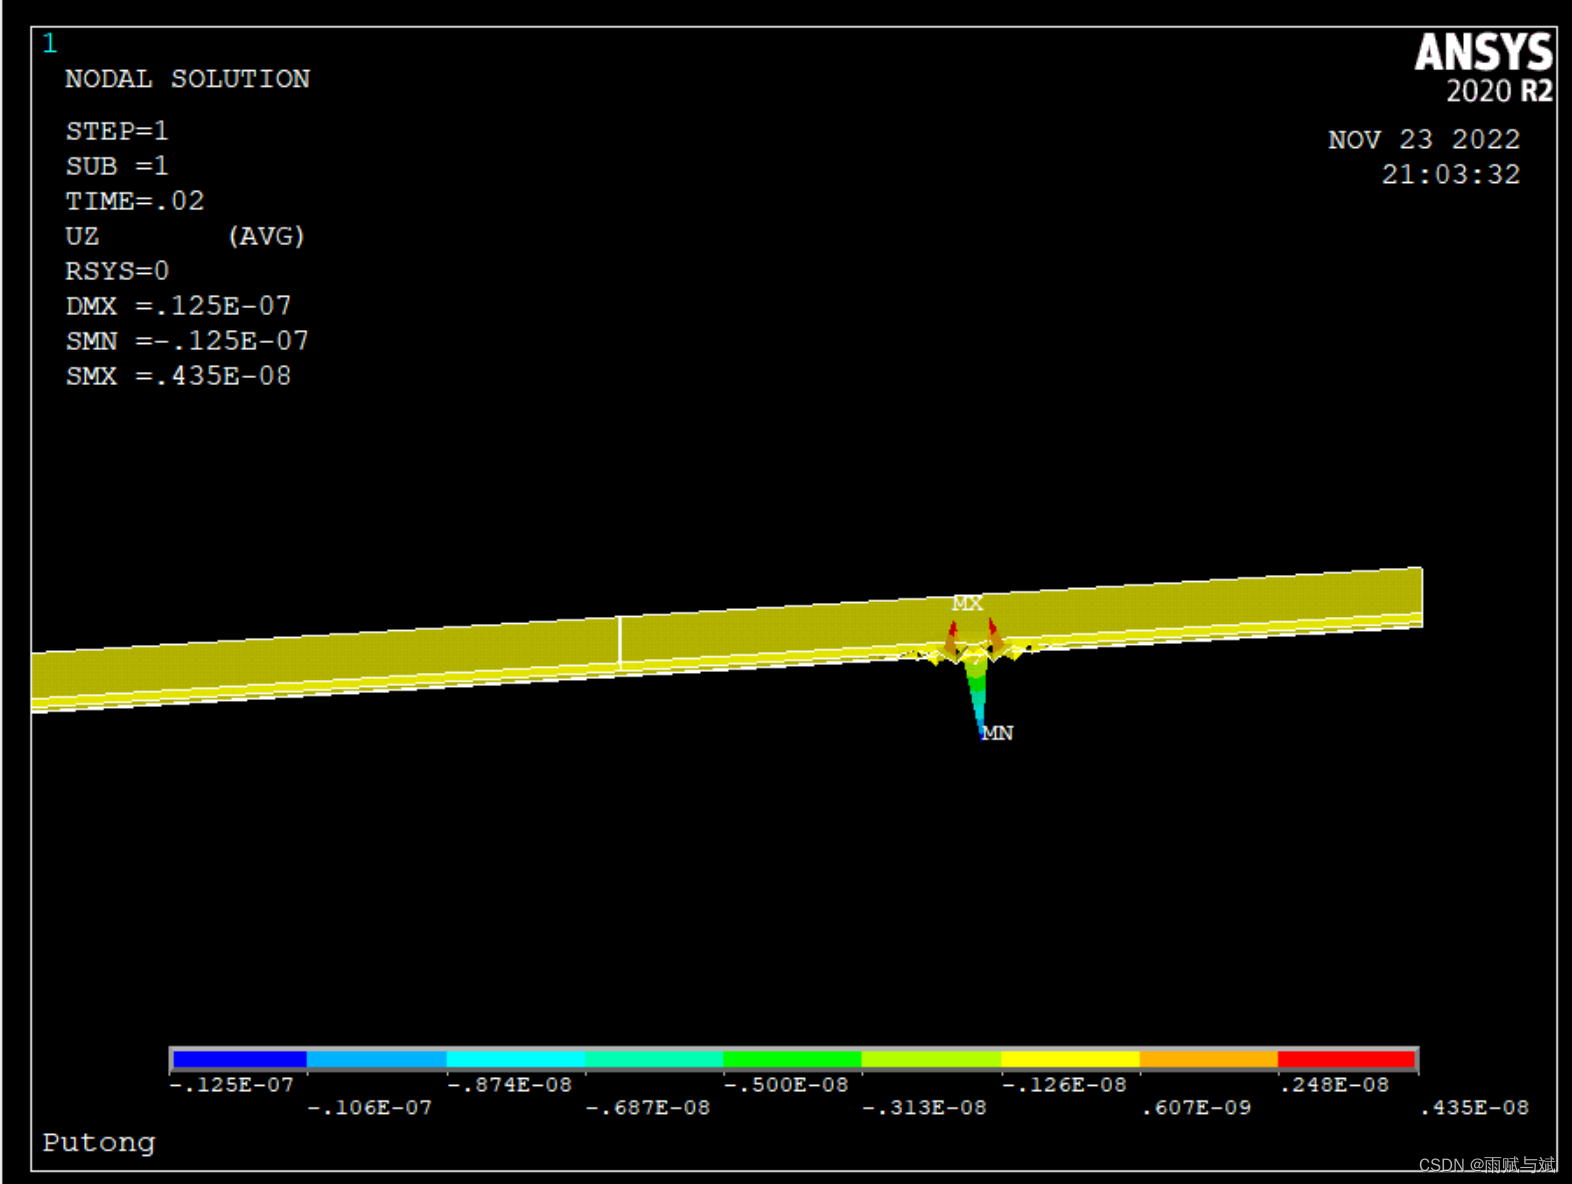Click the .607E-09 legend value

(x=1197, y=1108)
